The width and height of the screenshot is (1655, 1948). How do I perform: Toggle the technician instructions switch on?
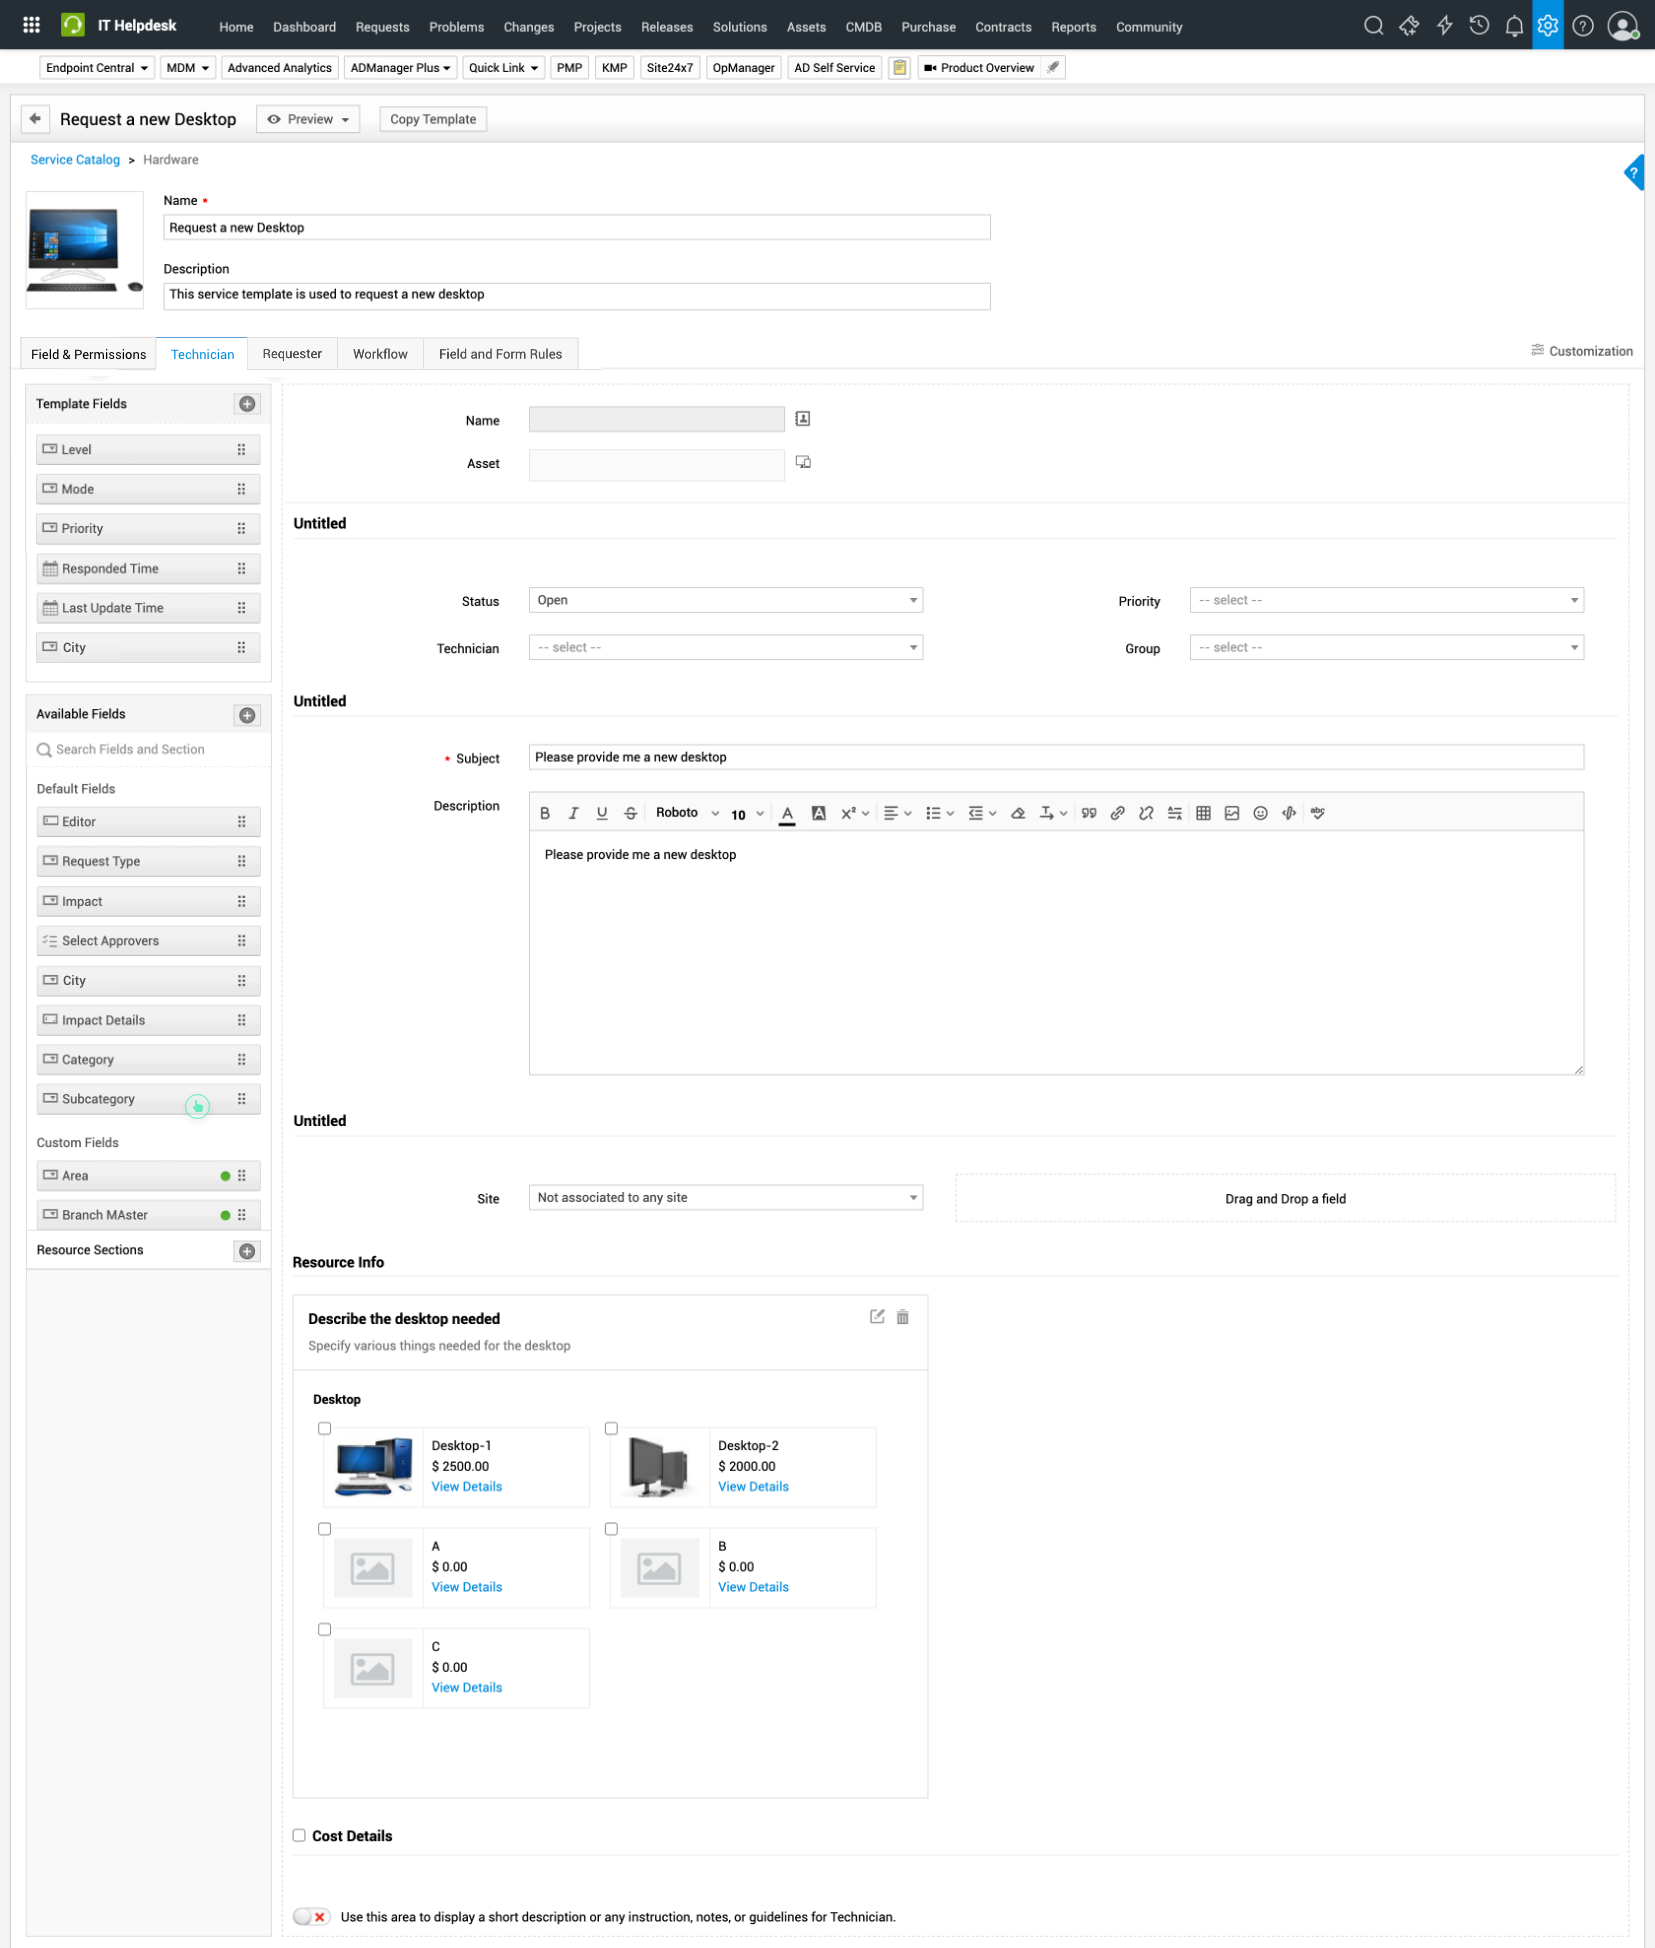(x=311, y=1916)
